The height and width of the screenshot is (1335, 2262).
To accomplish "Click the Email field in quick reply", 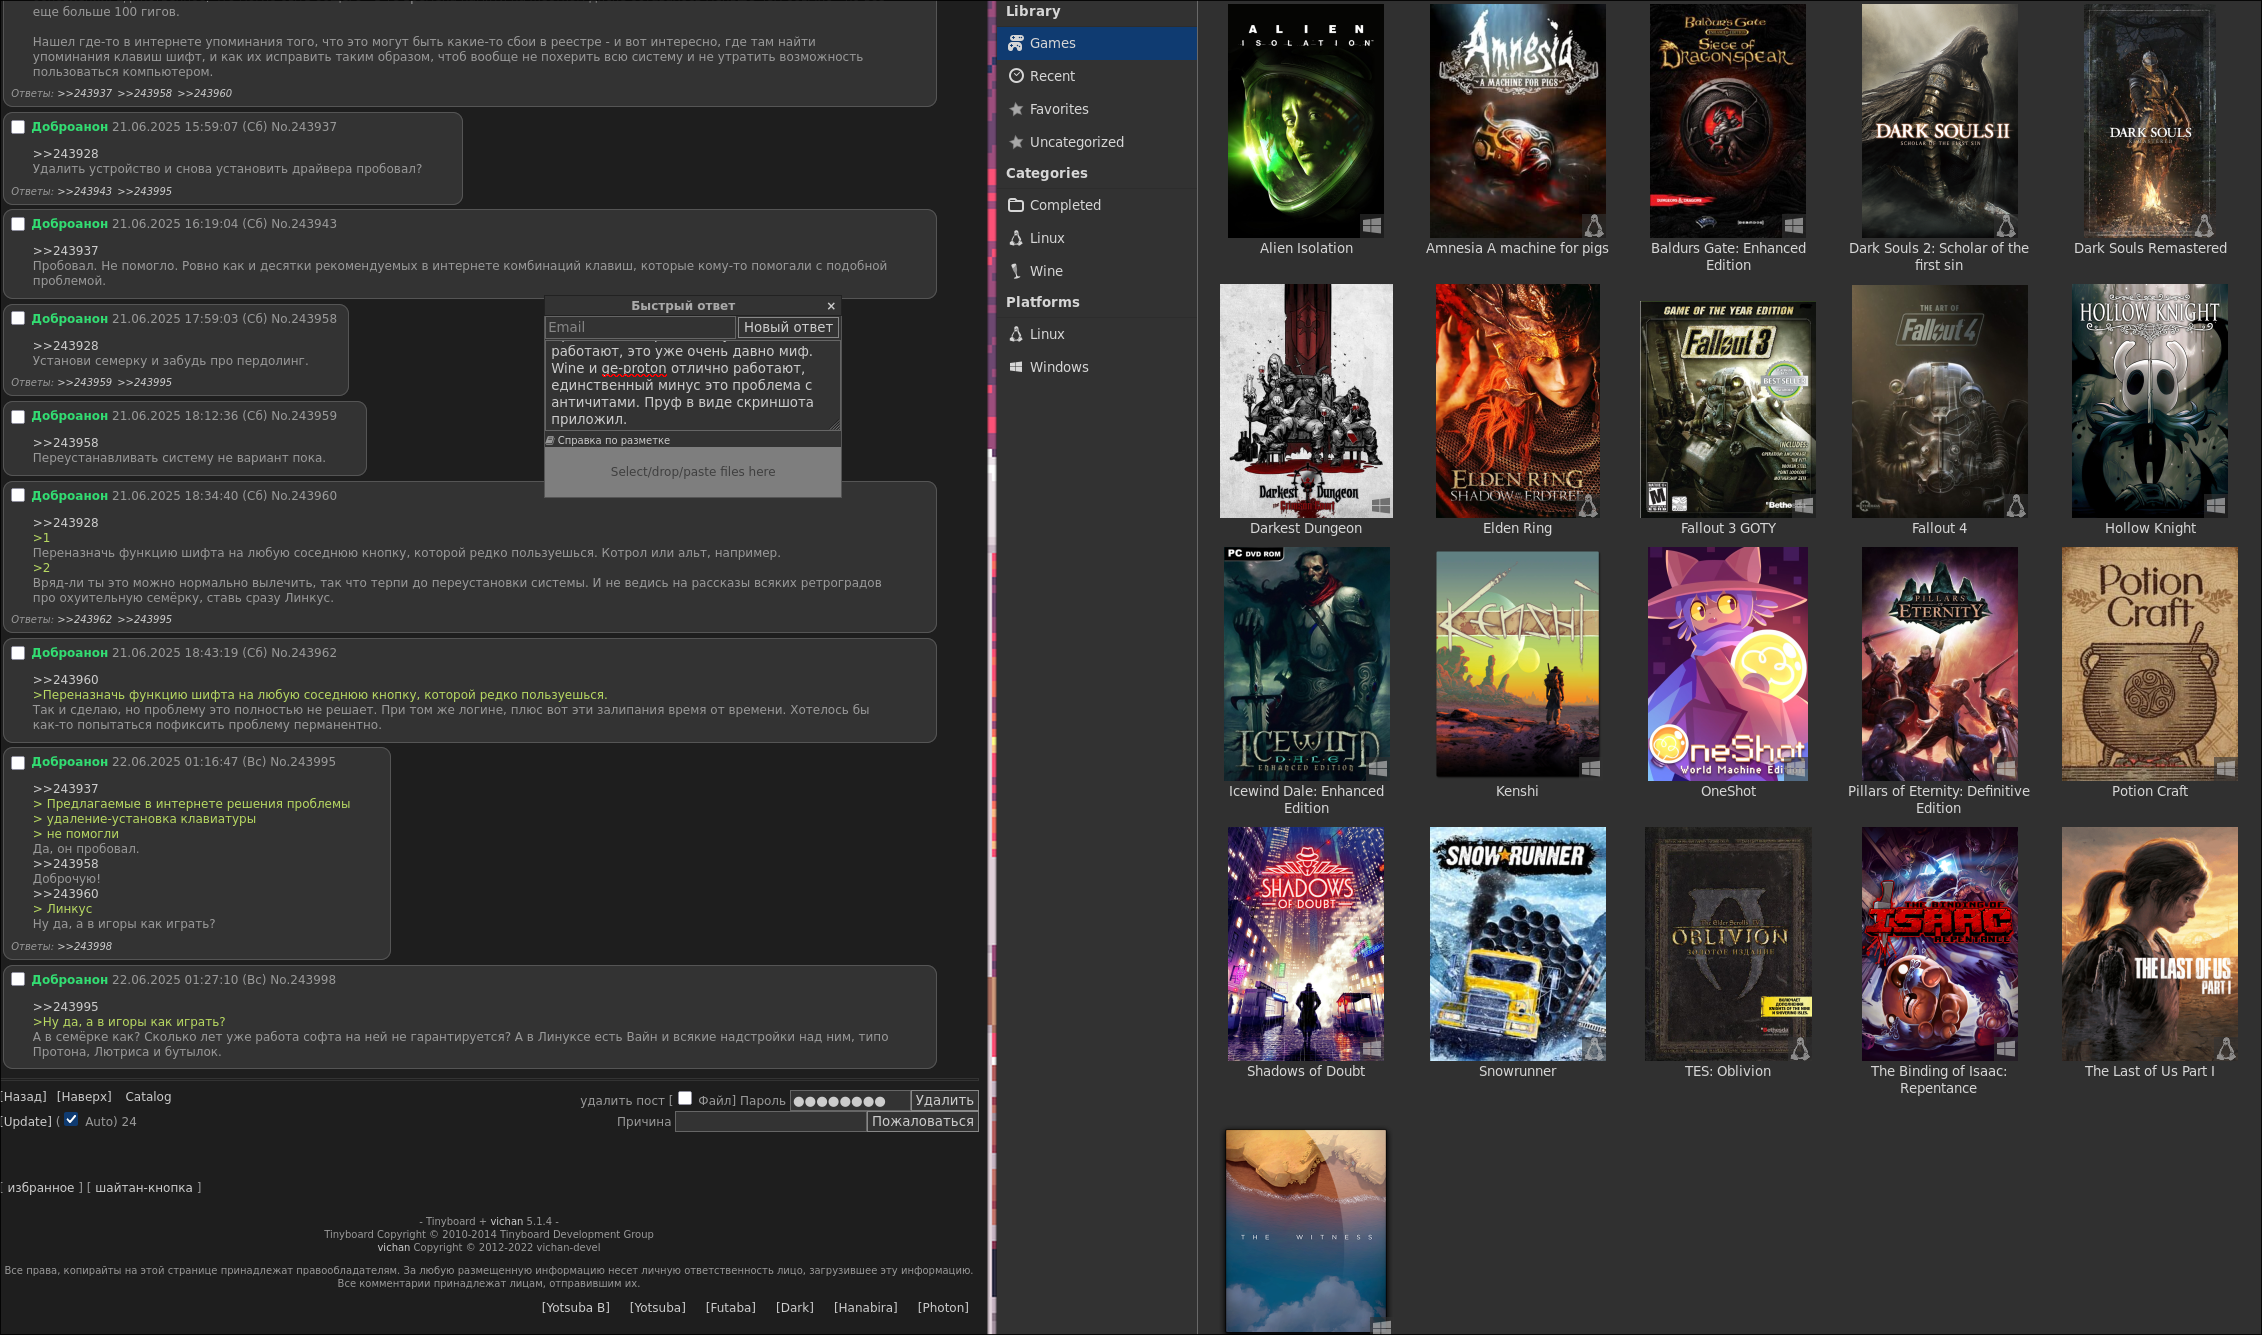I will click(x=640, y=327).
